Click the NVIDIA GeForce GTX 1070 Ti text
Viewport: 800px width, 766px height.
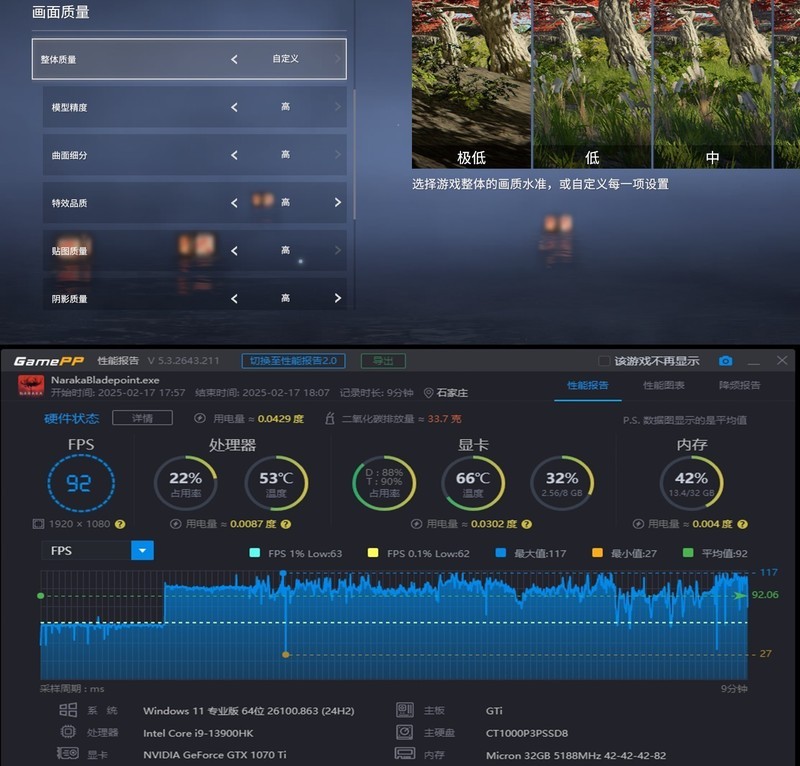pyautogui.click(x=214, y=754)
